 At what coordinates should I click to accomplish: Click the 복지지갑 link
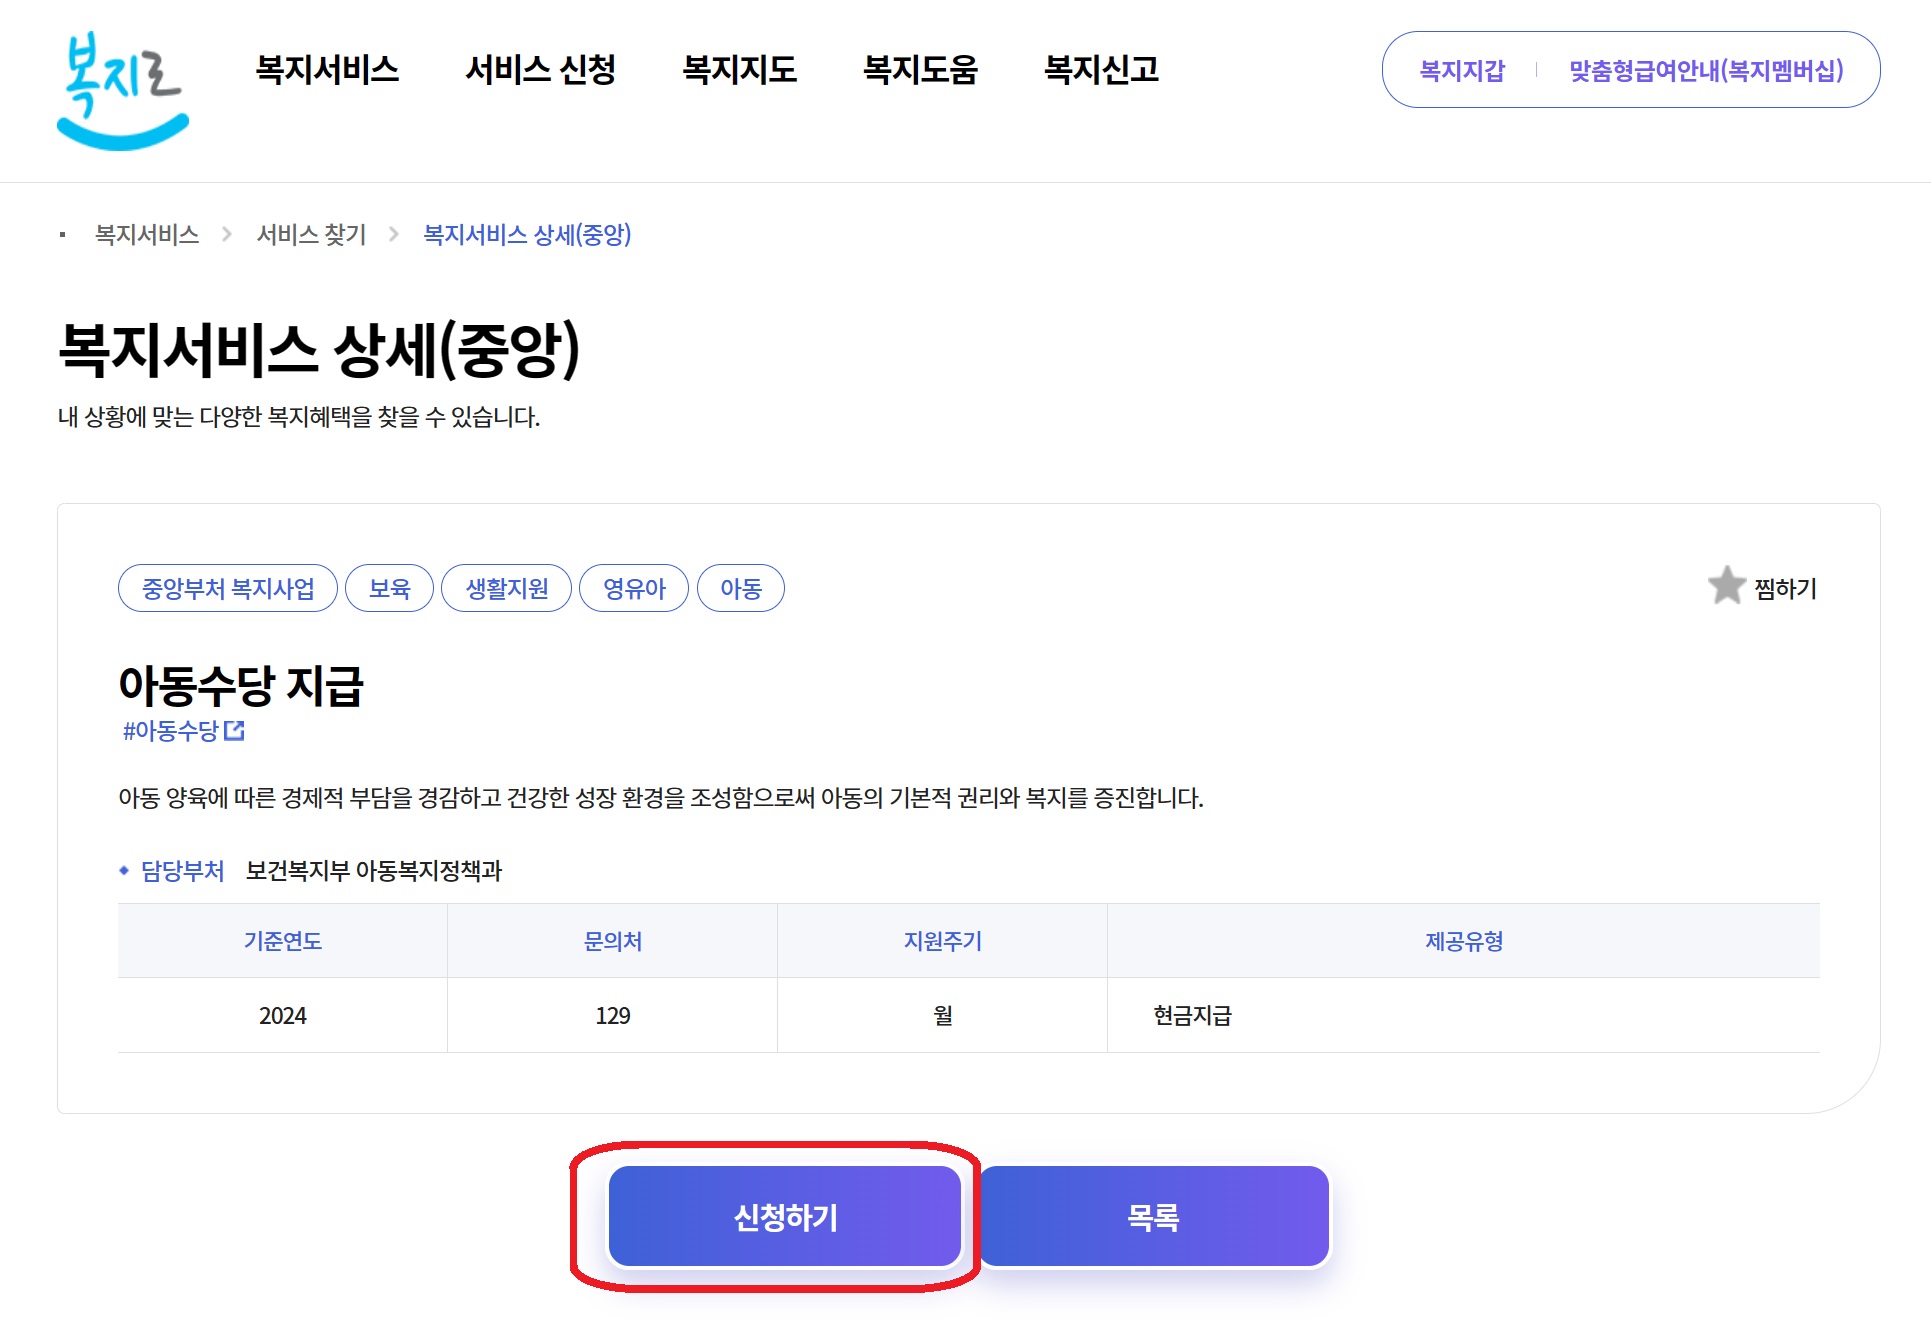(x=1461, y=70)
